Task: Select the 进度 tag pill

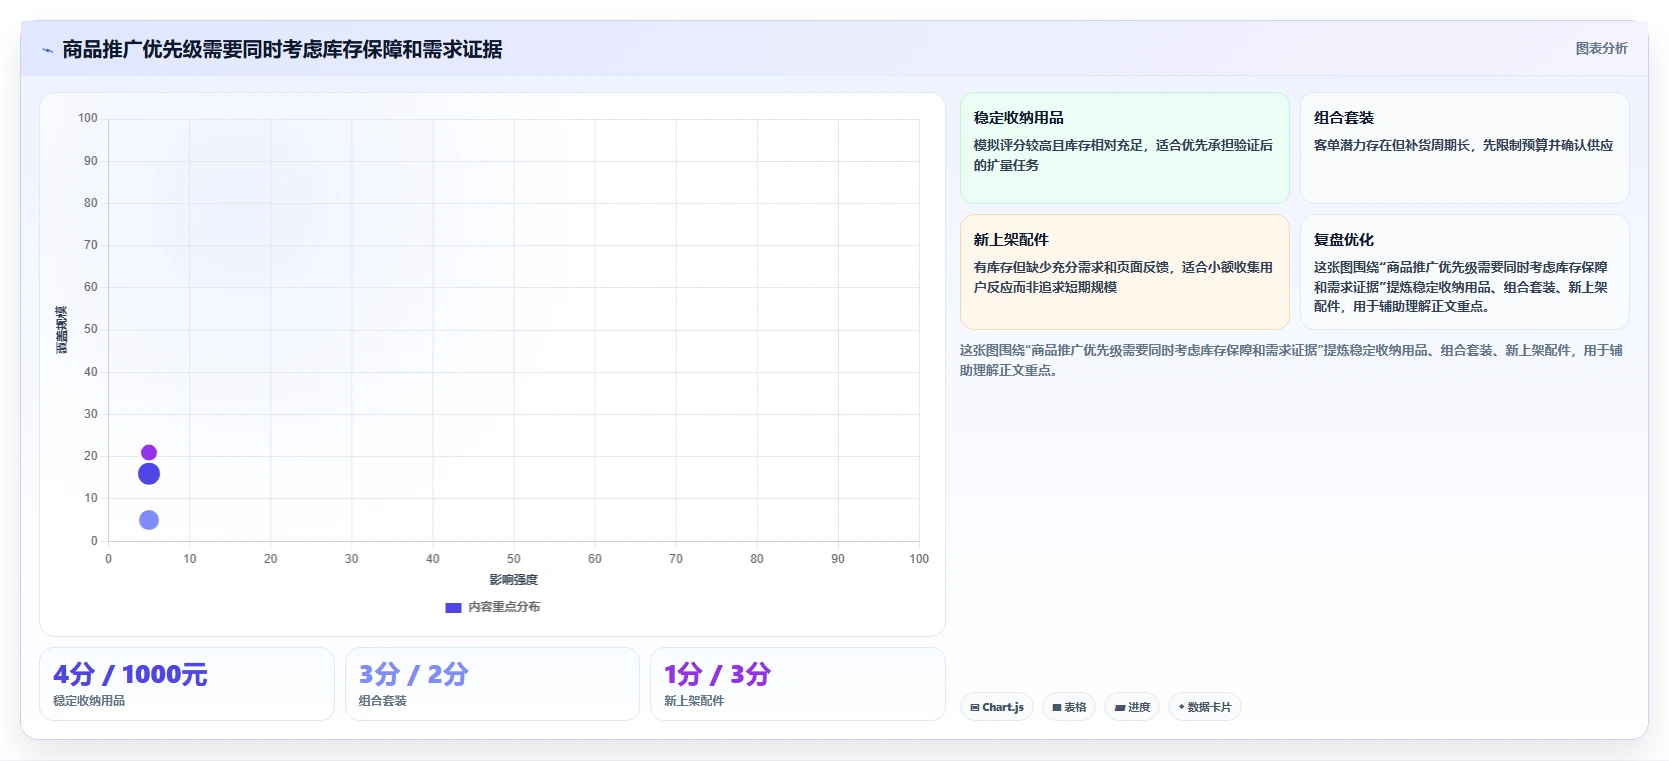Action: (x=1132, y=707)
